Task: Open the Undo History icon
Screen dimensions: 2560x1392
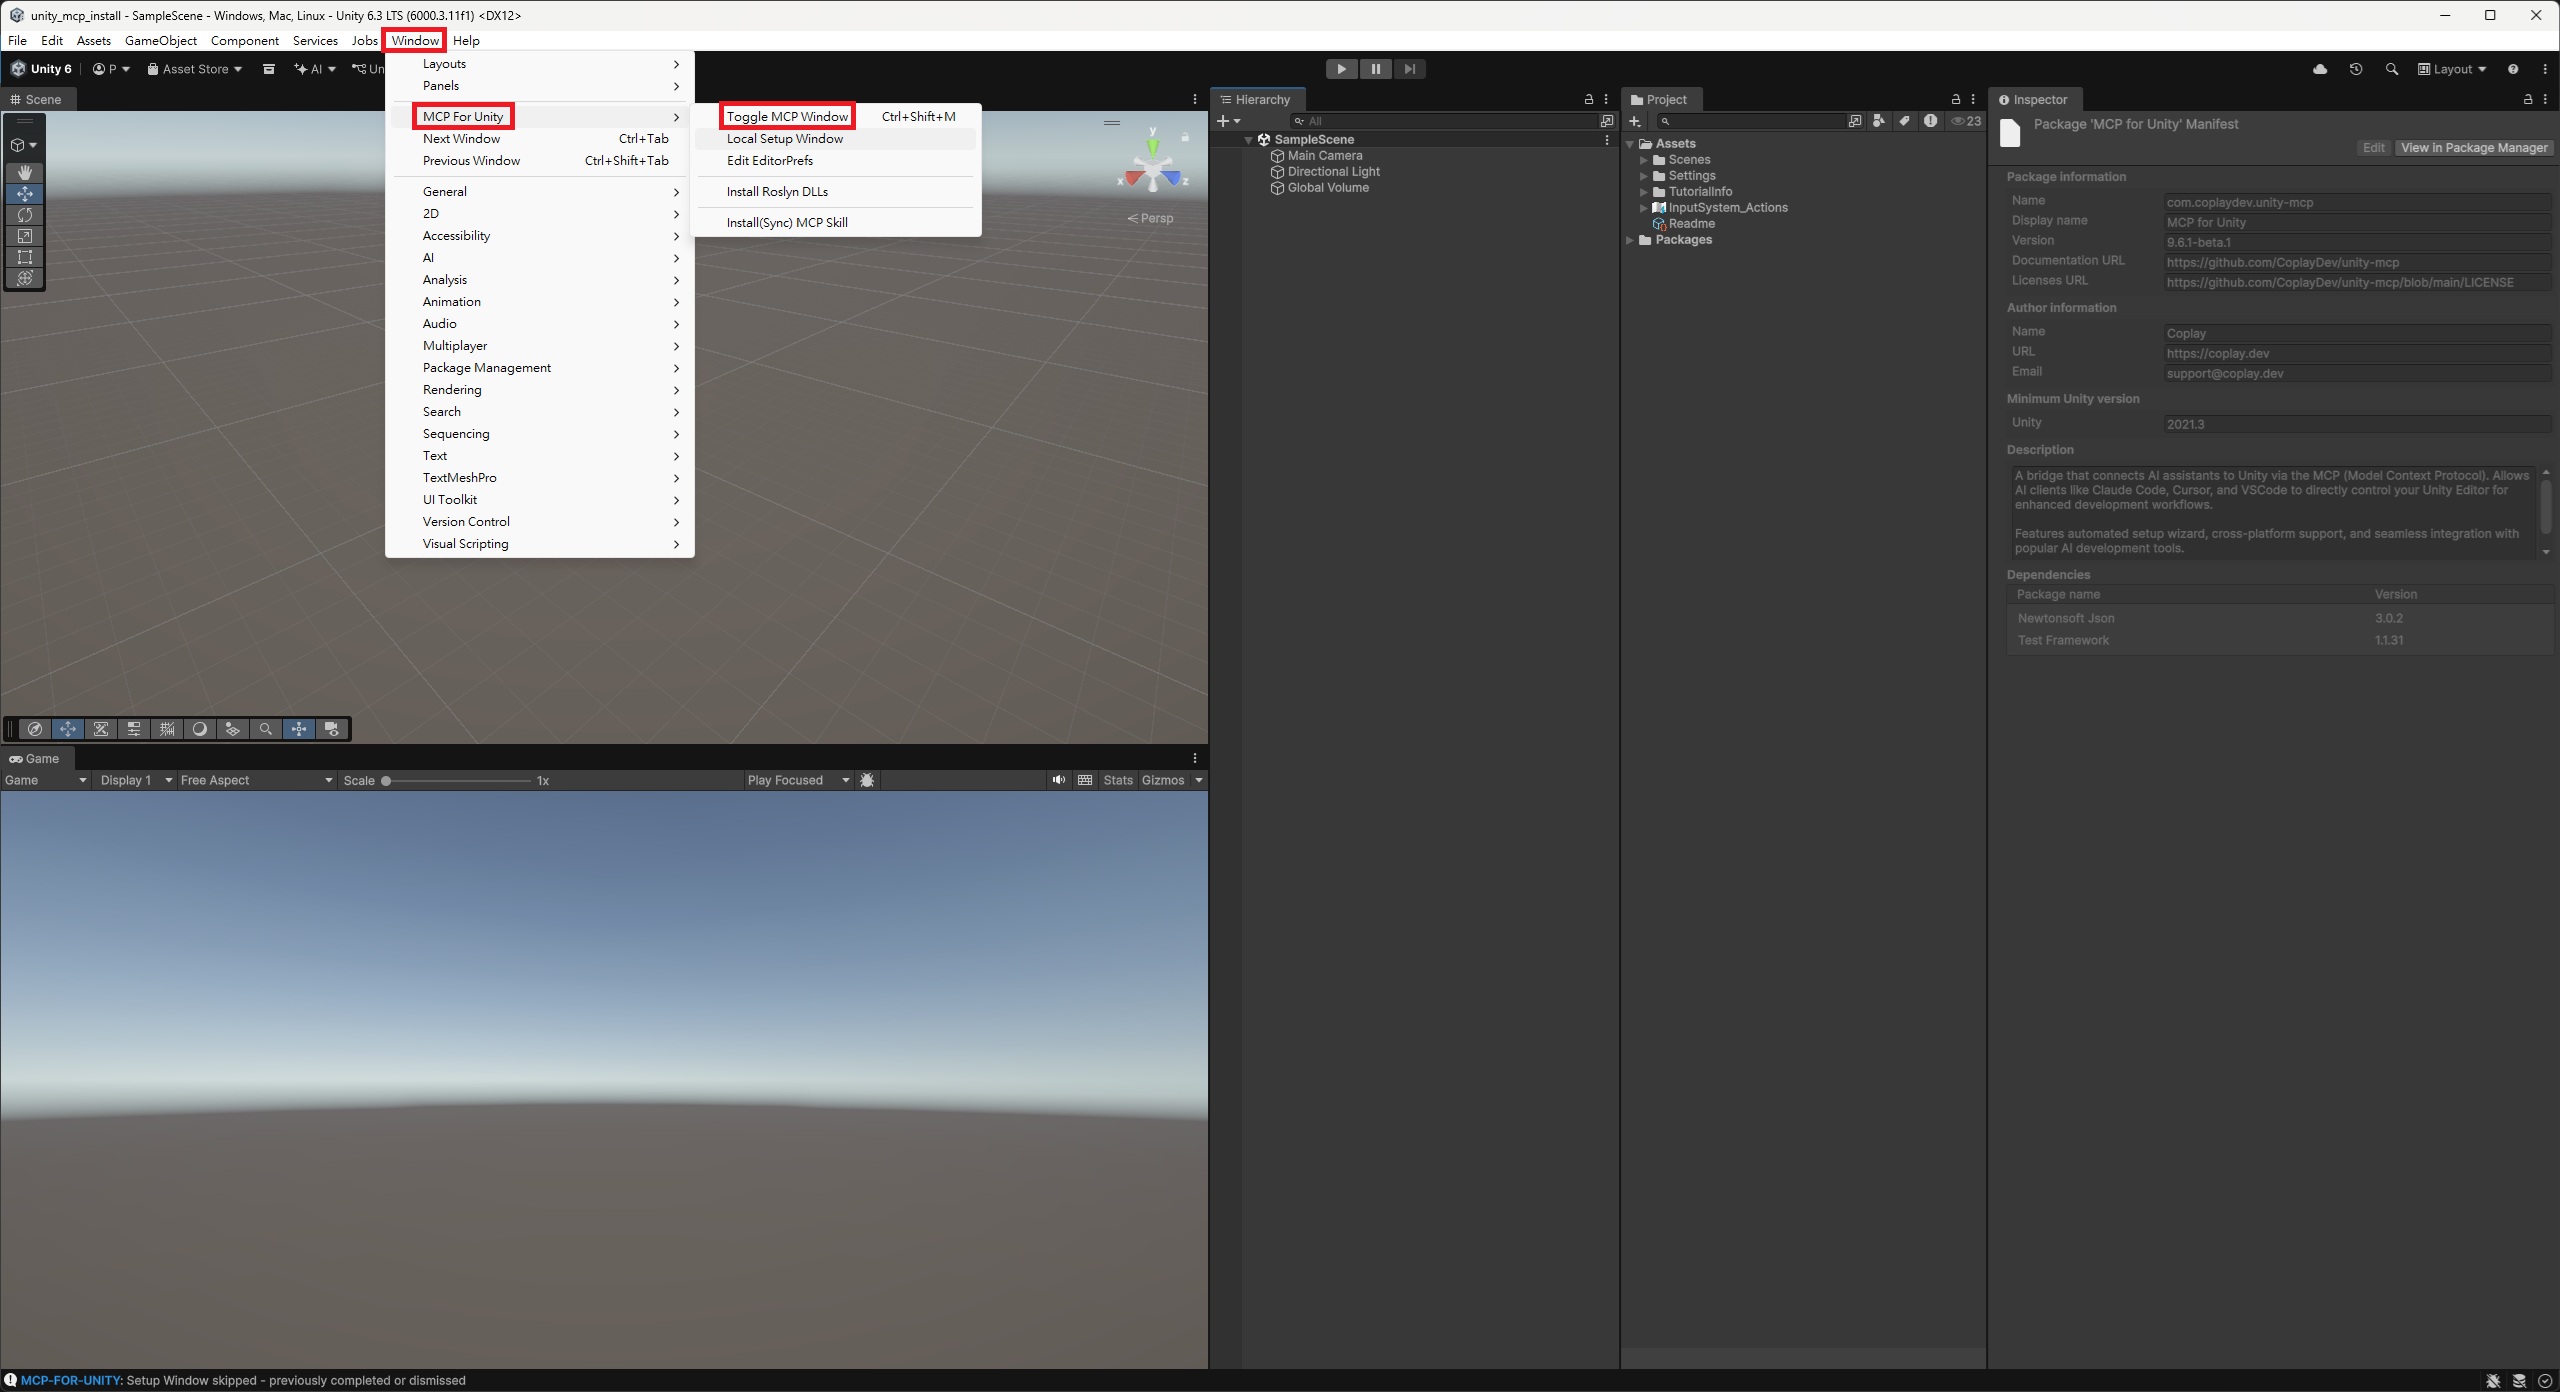Action: click(x=2356, y=69)
